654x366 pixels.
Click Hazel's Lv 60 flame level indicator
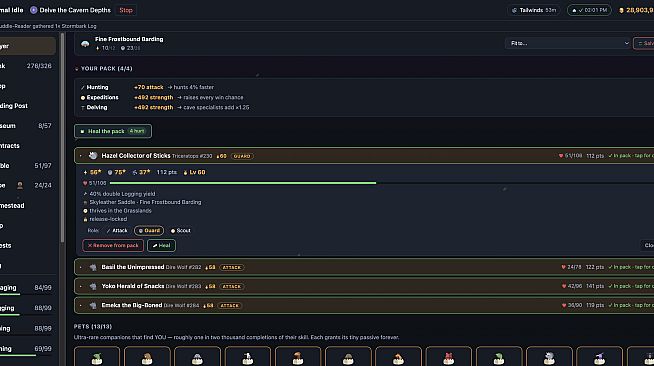point(194,172)
